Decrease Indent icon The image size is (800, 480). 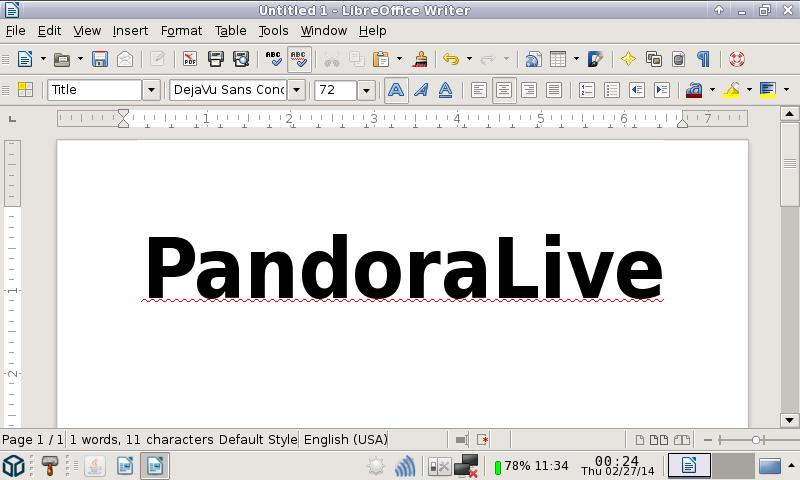point(637,90)
